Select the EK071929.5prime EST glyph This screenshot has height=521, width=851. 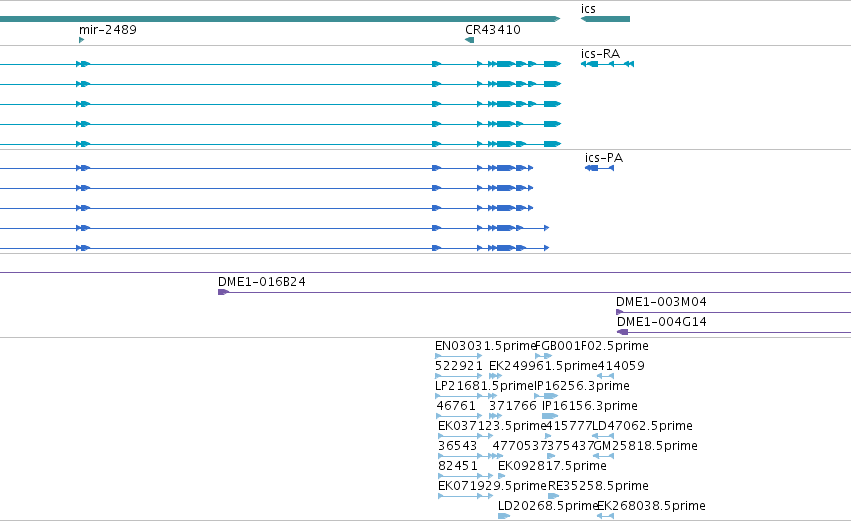(x=465, y=496)
